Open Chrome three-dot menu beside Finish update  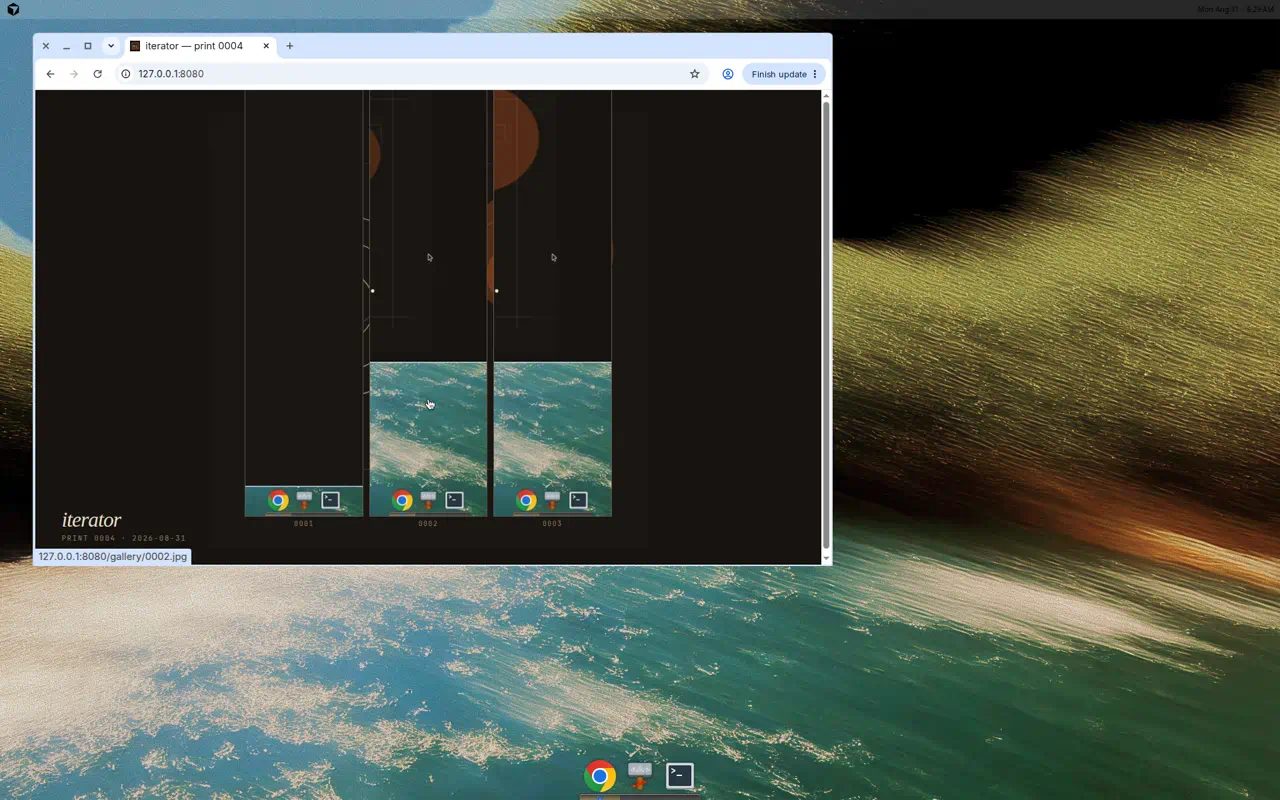[815, 74]
